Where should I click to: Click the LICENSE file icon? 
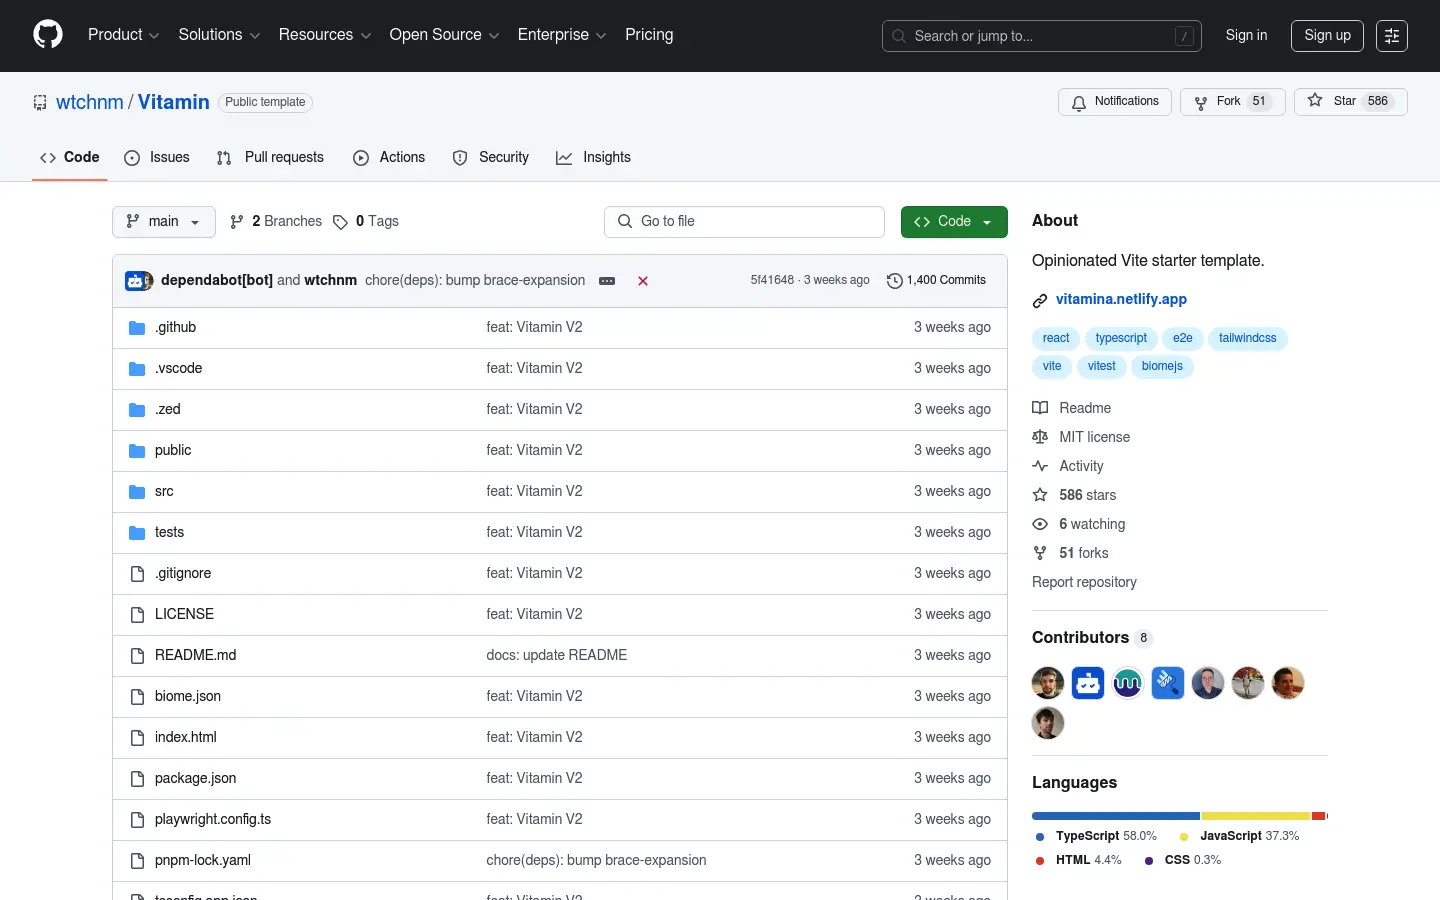(x=137, y=615)
